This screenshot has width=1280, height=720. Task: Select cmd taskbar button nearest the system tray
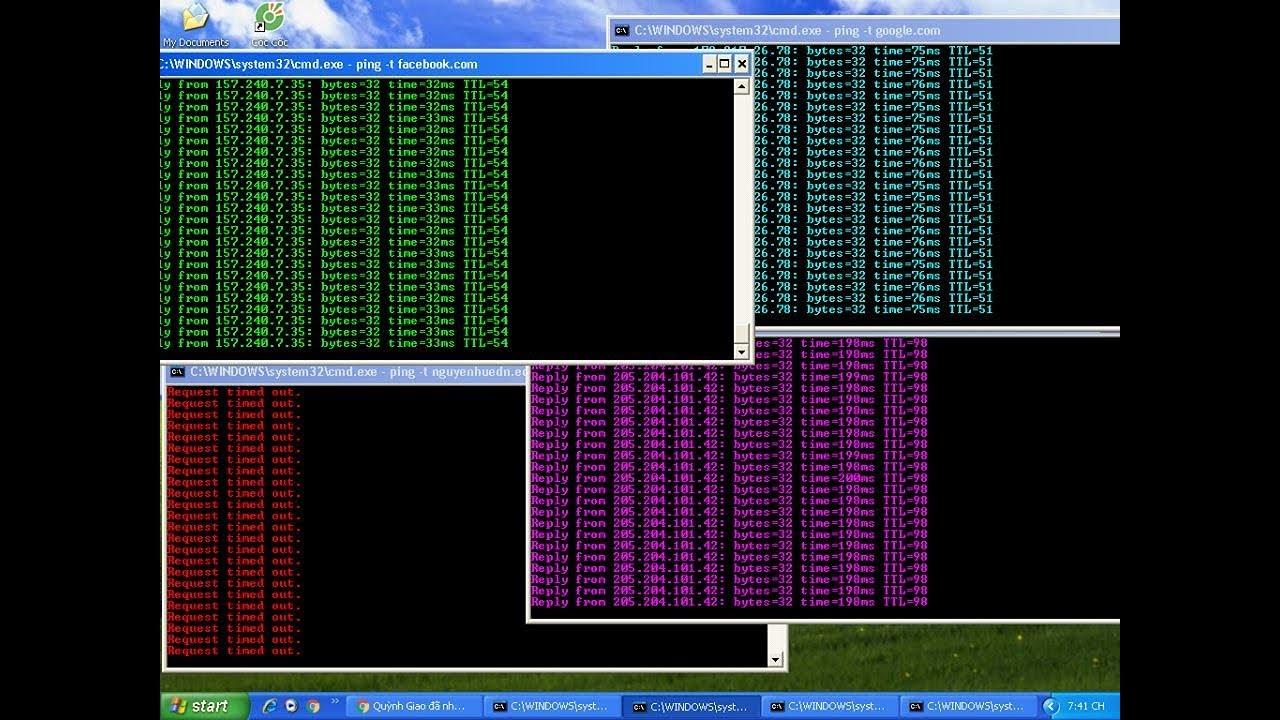coord(967,706)
